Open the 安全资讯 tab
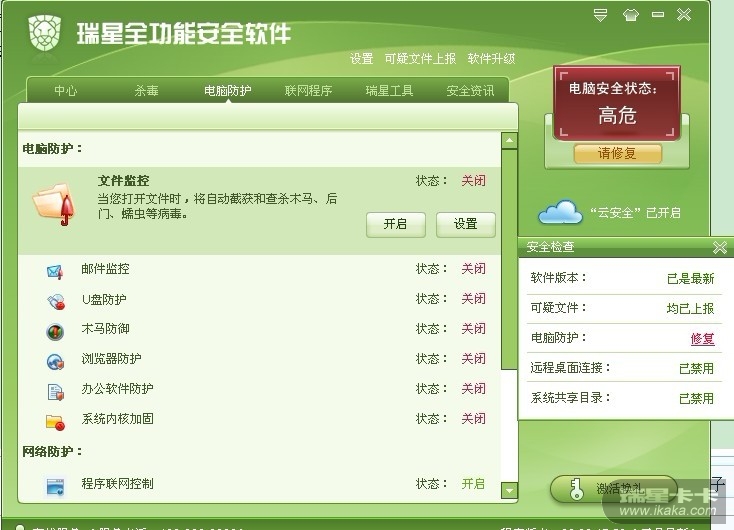This screenshot has width=734, height=530. coord(470,90)
